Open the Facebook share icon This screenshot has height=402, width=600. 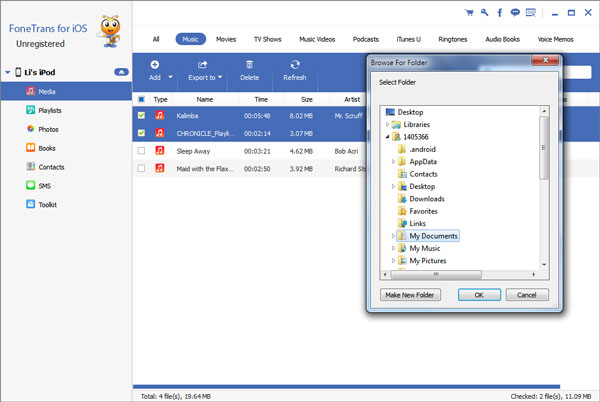pos(500,13)
